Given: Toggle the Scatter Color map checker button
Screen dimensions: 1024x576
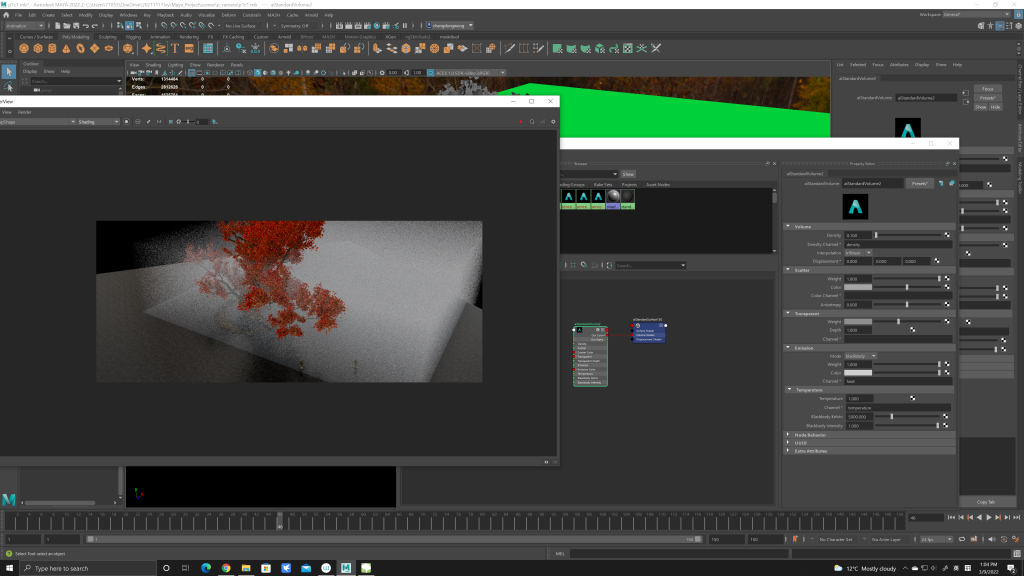Looking at the screenshot, I should (947, 287).
